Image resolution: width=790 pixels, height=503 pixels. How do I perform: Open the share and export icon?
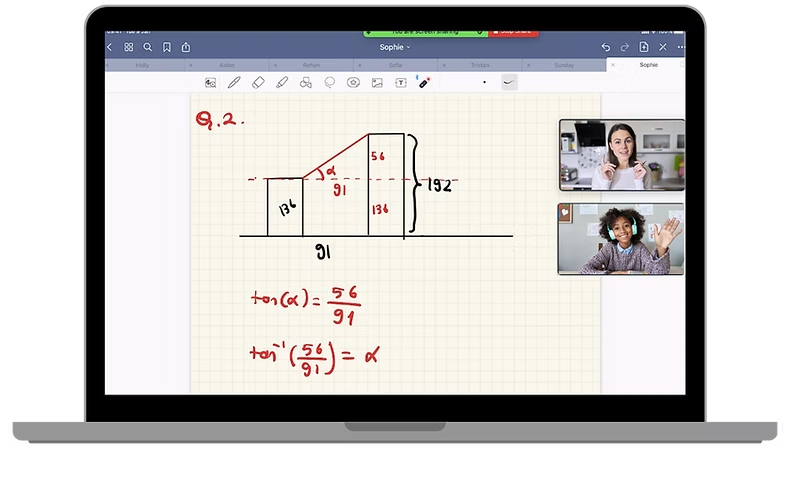(x=186, y=47)
